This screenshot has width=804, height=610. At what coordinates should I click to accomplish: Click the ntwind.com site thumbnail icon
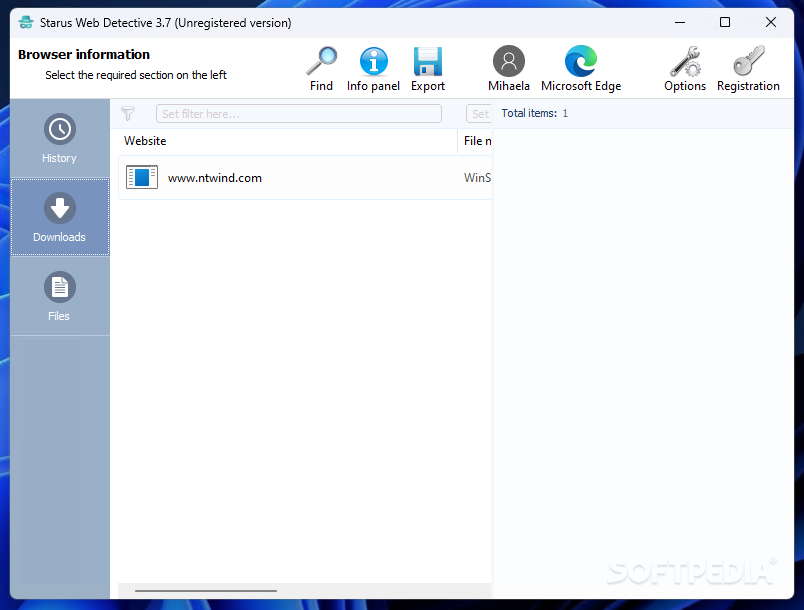(x=142, y=177)
